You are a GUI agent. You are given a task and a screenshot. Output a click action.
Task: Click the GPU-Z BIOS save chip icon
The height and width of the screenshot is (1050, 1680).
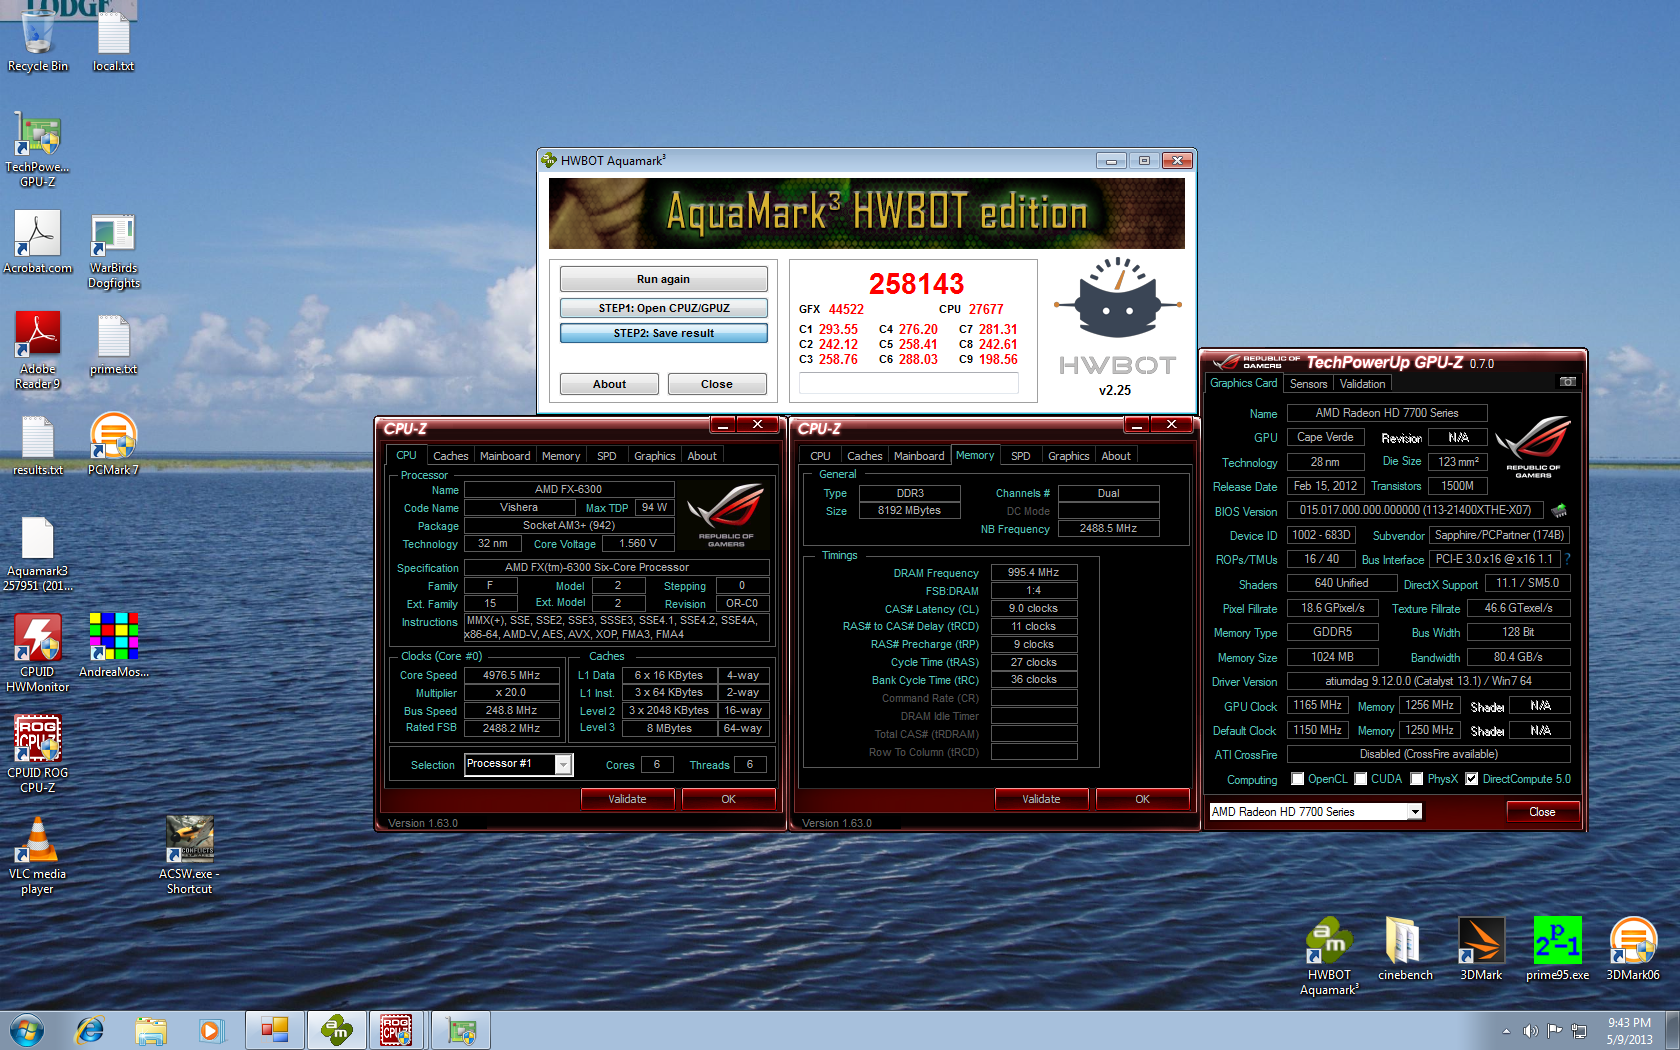pos(1559,510)
